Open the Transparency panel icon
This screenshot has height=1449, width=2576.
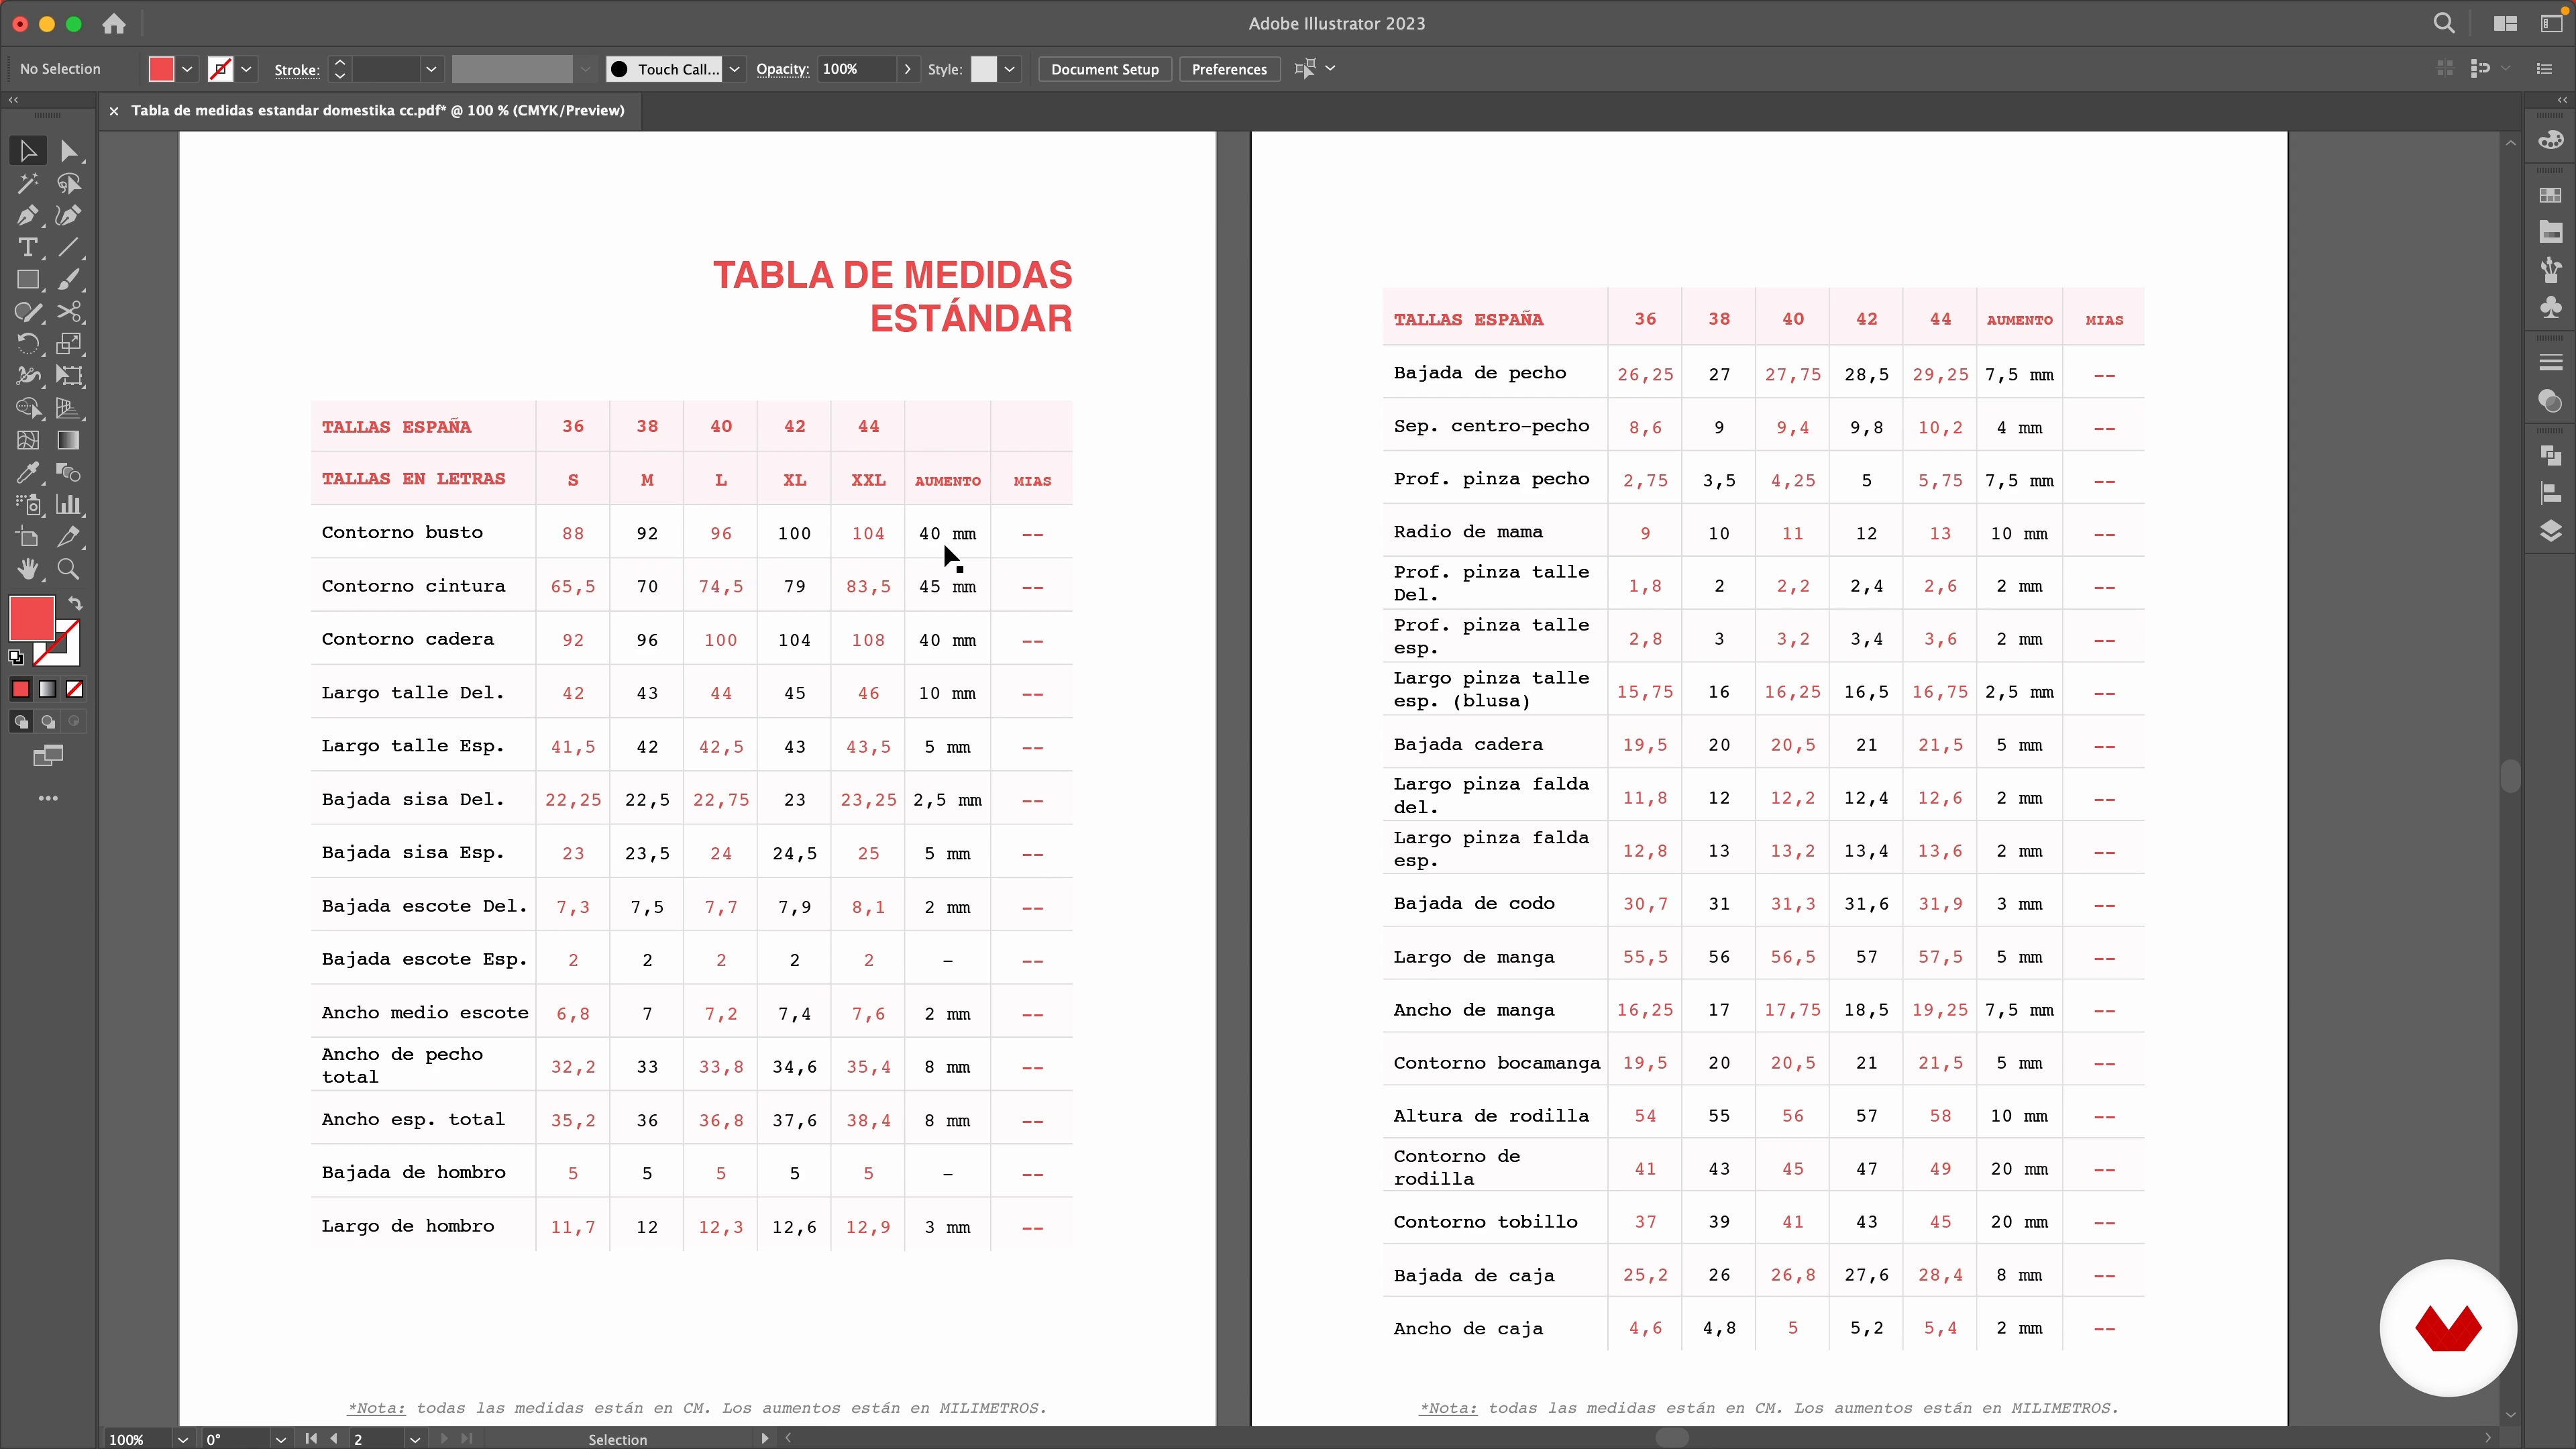[x=2551, y=400]
